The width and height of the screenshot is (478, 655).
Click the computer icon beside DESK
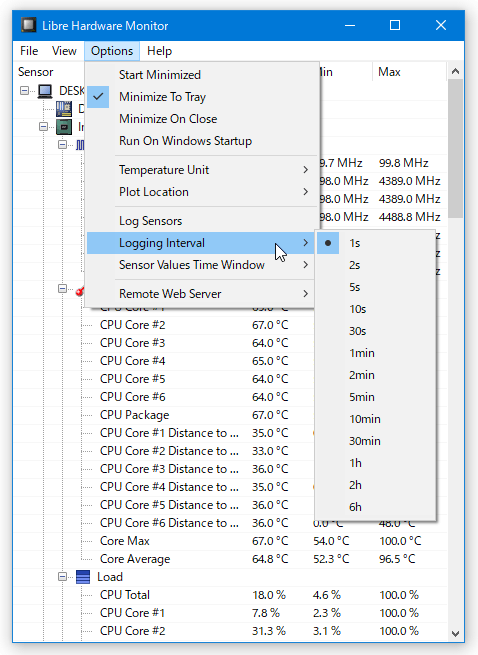tap(45, 91)
